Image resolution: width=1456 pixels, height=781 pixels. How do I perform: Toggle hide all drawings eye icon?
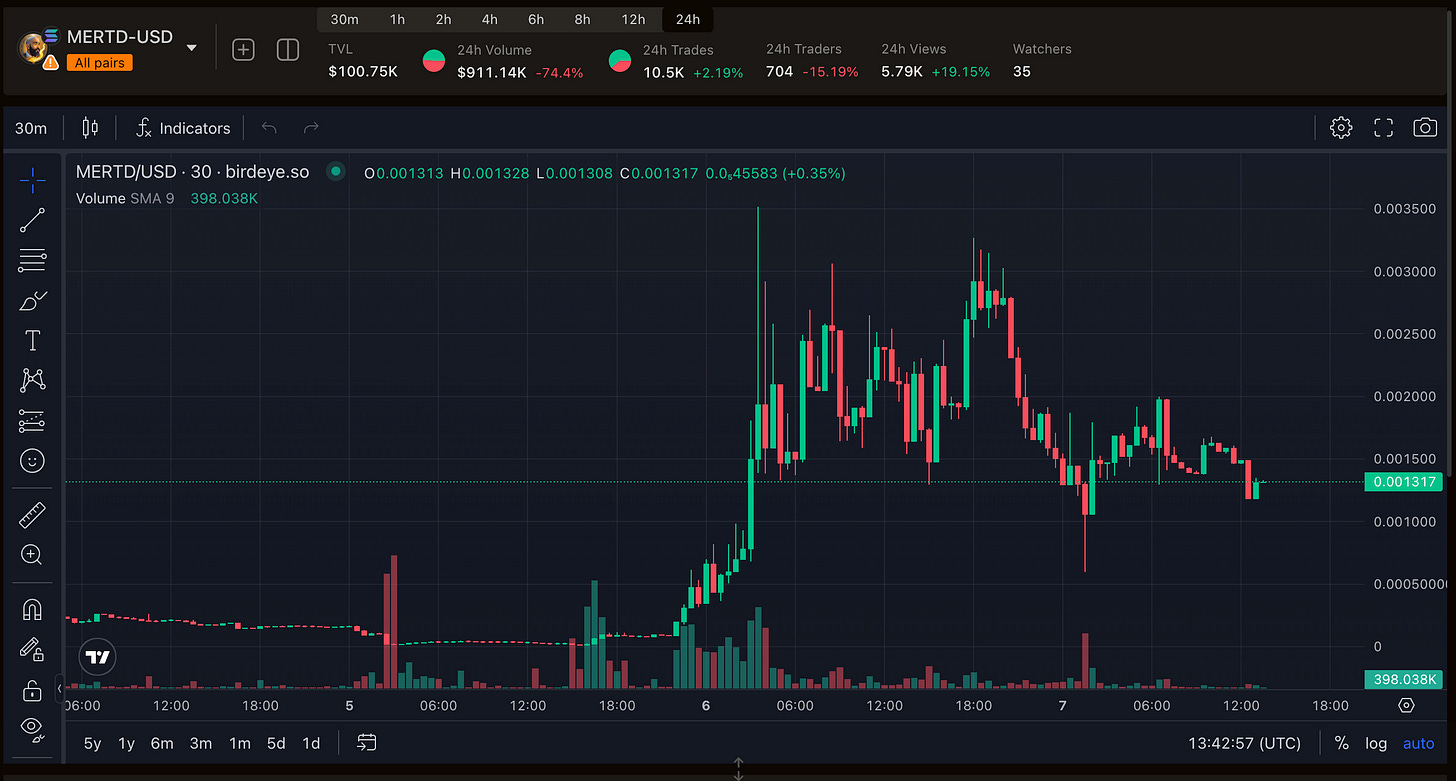tap(32, 729)
